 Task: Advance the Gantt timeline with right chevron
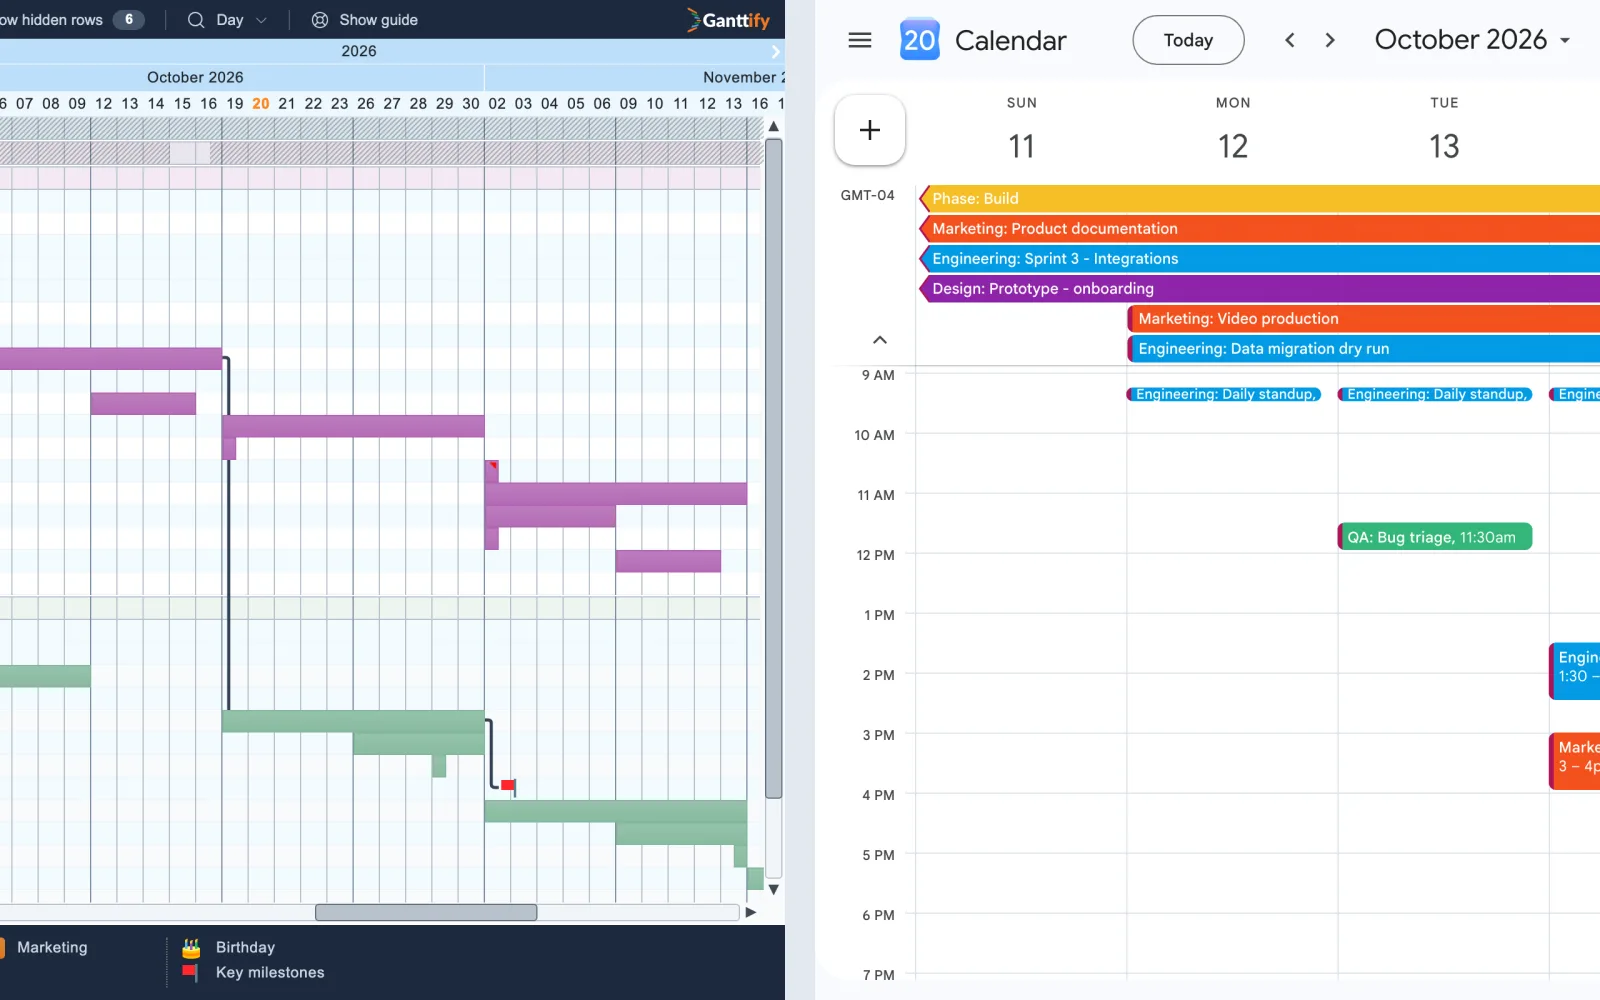775,51
